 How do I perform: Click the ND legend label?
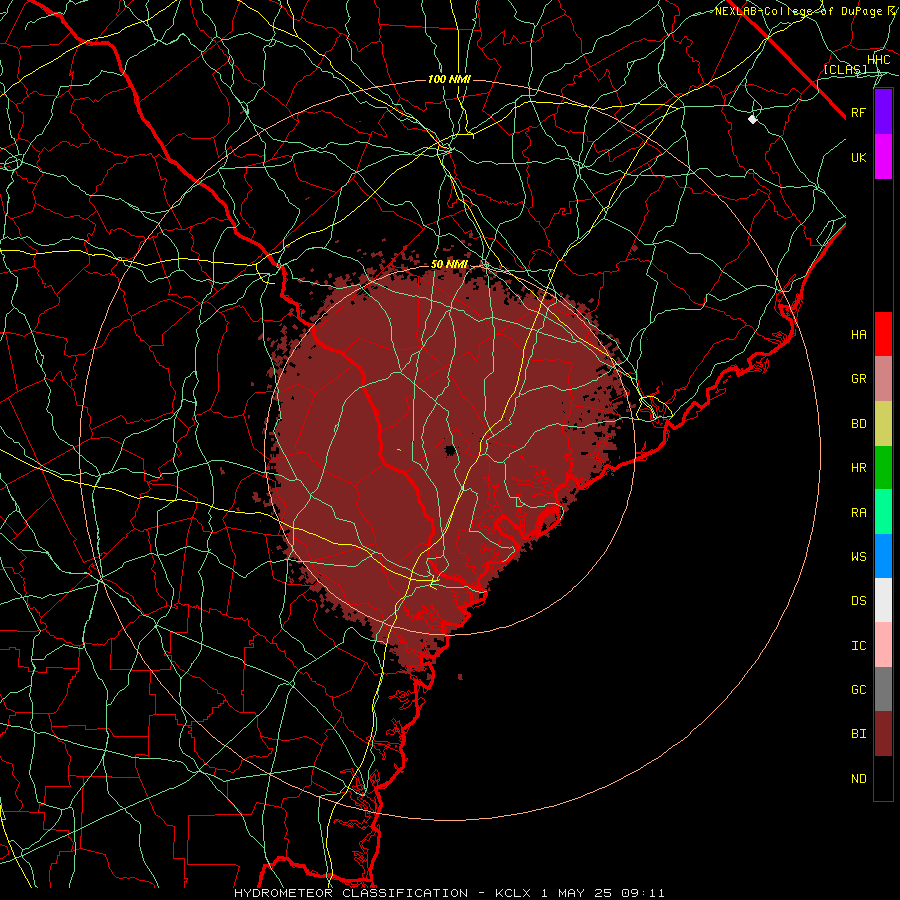pyautogui.click(x=859, y=779)
